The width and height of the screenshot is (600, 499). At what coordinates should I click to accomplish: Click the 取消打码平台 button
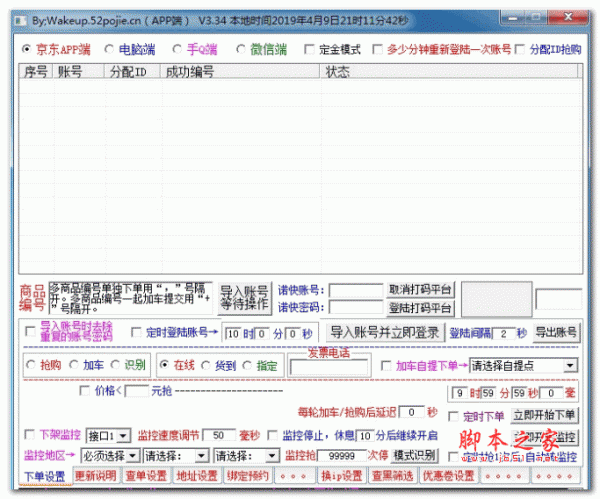click(x=420, y=290)
